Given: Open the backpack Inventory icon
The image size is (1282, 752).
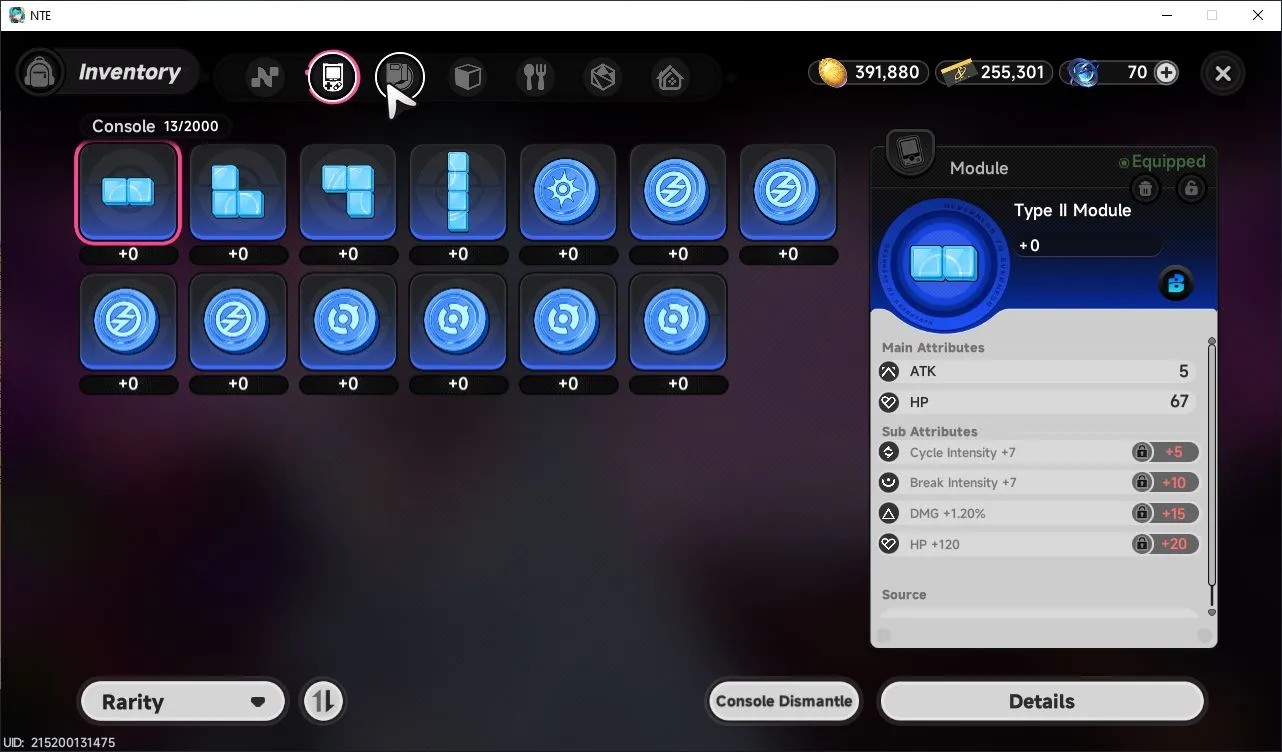Looking at the screenshot, I should tap(41, 74).
